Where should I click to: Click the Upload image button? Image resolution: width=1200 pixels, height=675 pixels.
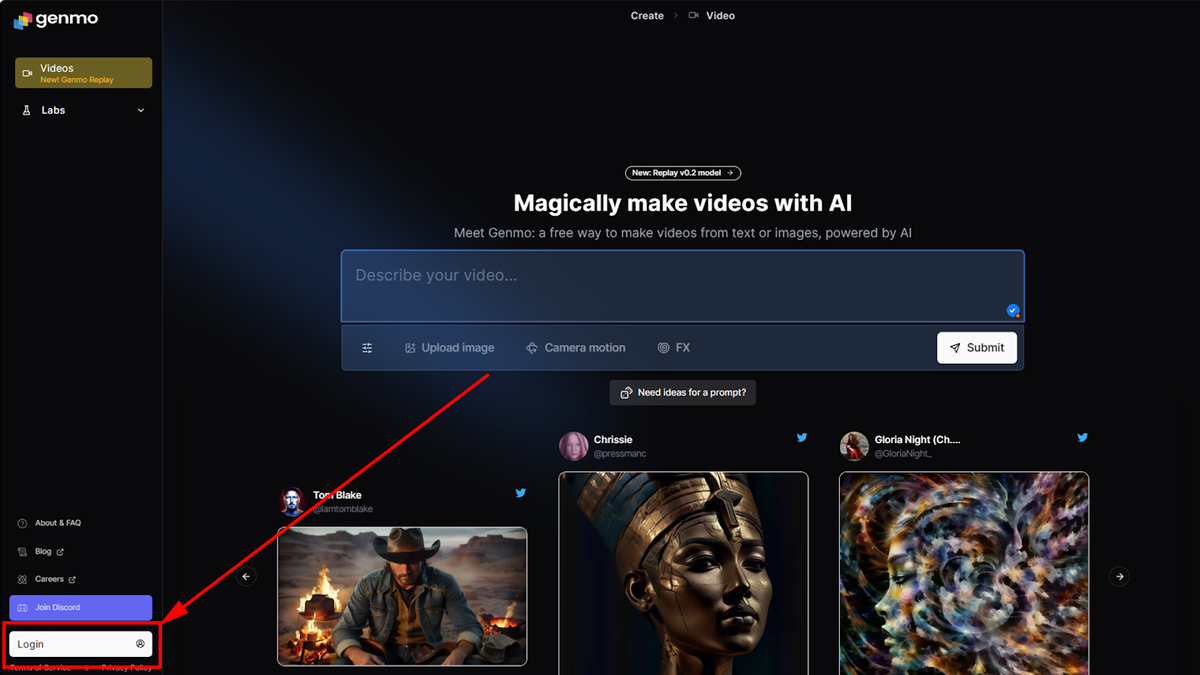(449, 348)
